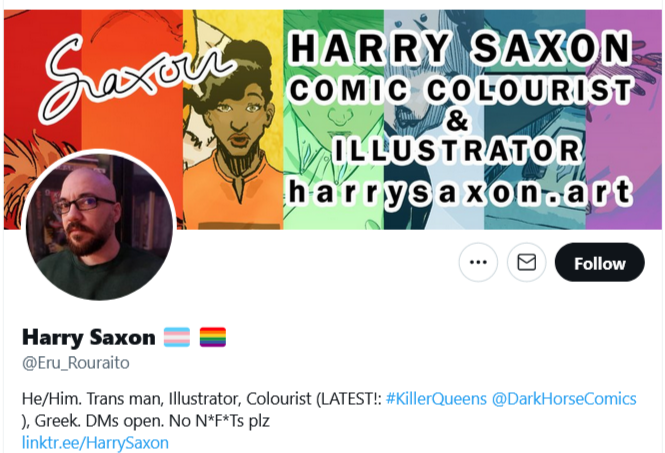Open the three-dot more options menu
This screenshot has height=453, width=665.
click(x=478, y=262)
